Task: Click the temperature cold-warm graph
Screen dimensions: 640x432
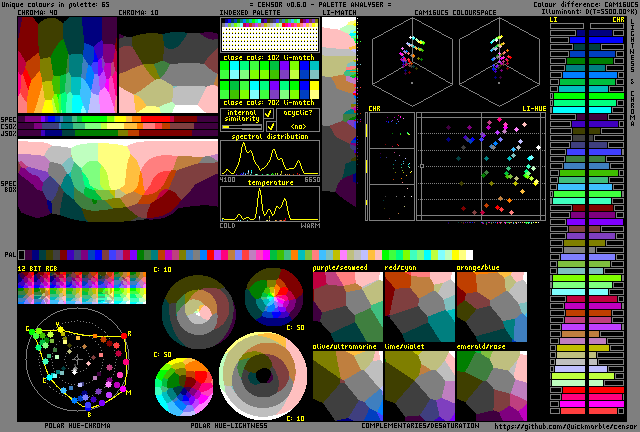Action: 270,204
